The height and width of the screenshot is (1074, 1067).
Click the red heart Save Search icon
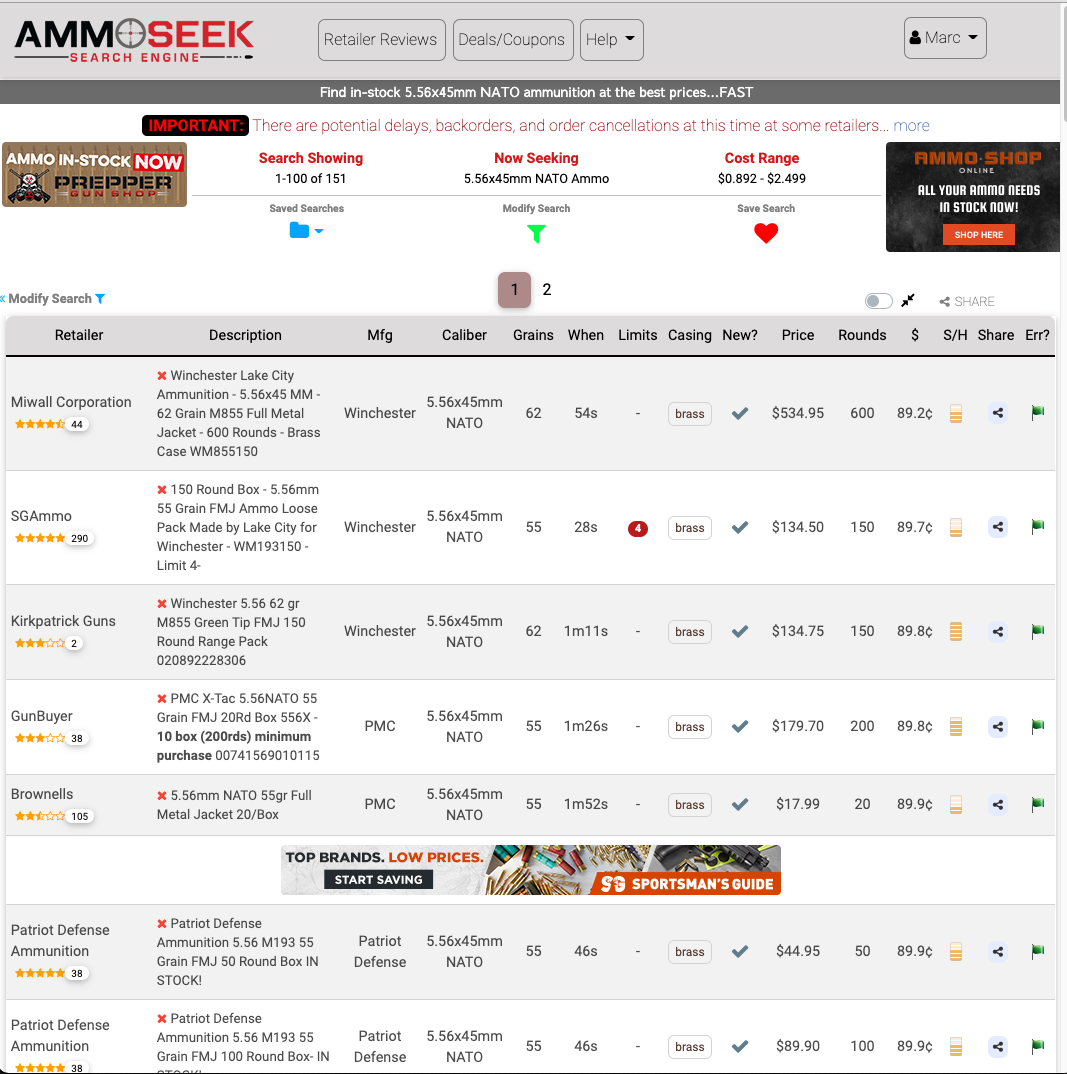tap(766, 233)
